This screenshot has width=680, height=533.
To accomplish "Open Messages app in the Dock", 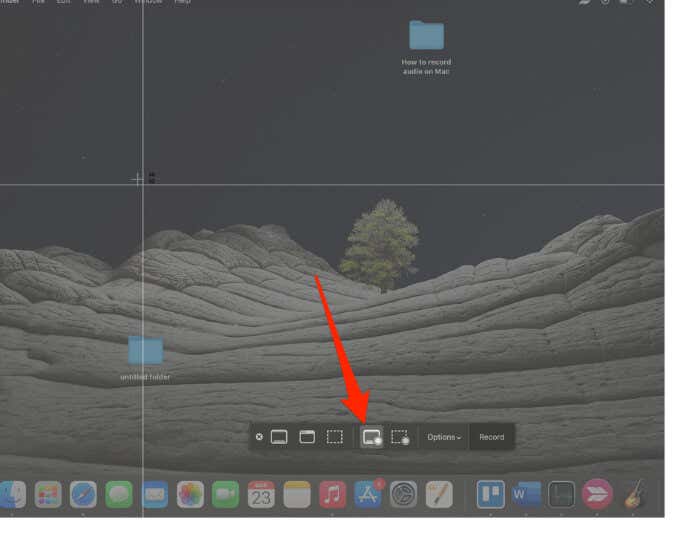I will (119, 494).
